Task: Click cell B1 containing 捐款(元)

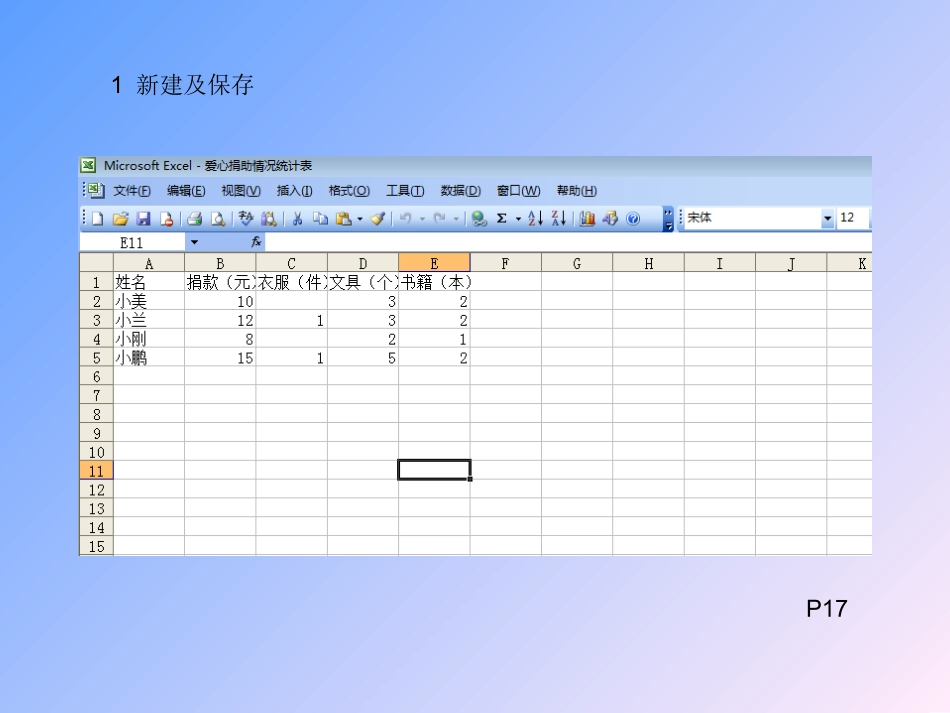Action: 220,282
